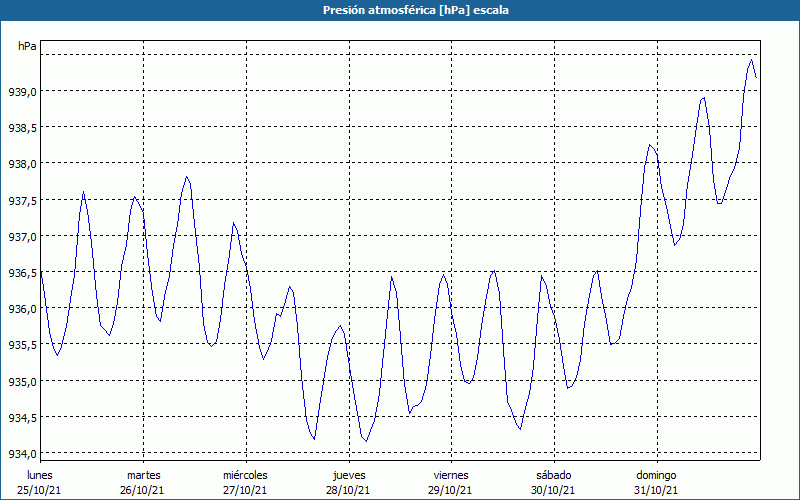Click the 'martes' day label
This screenshot has width=800, height=500.
(x=143, y=475)
